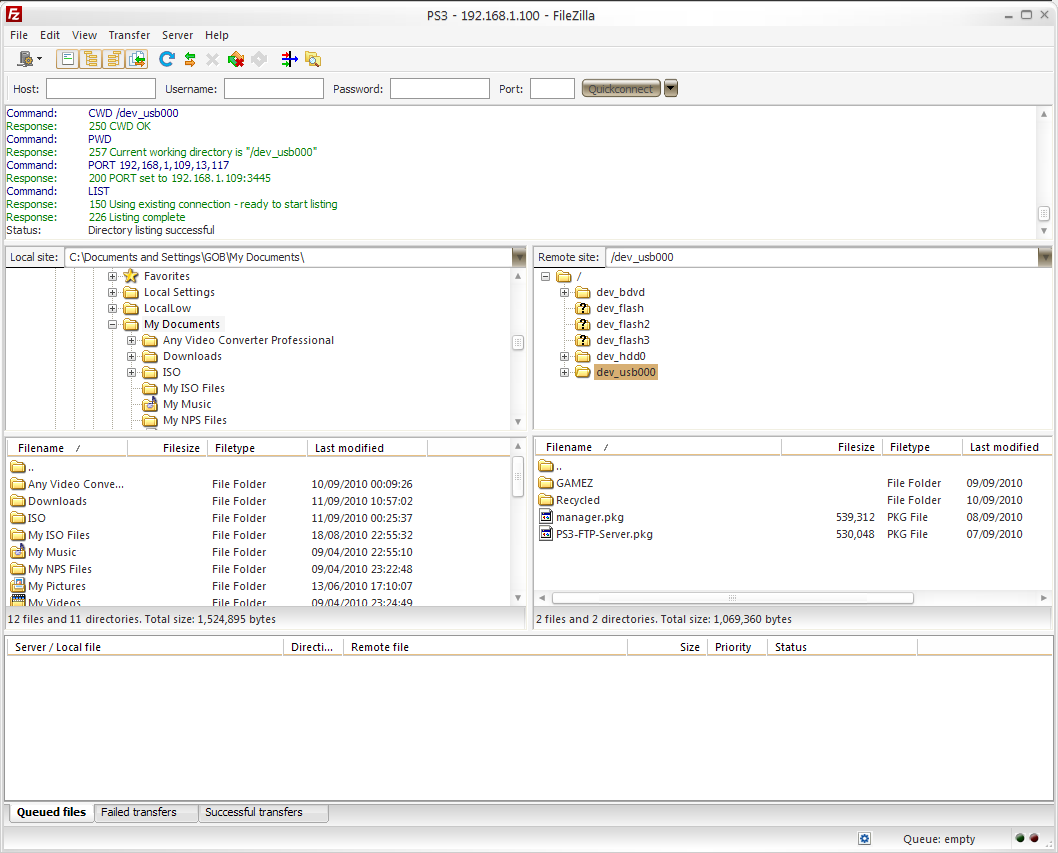Viewport: 1058px width, 853px height.
Task: Open the Transfer menu
Action: tap(129, 35)
